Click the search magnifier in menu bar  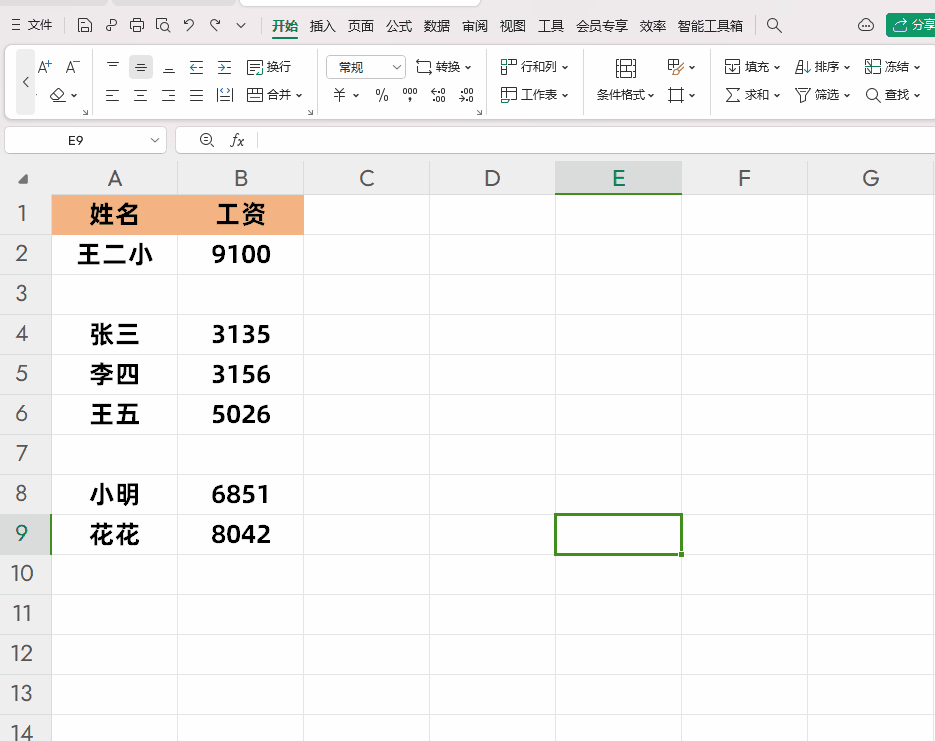(x=774, y=25)
